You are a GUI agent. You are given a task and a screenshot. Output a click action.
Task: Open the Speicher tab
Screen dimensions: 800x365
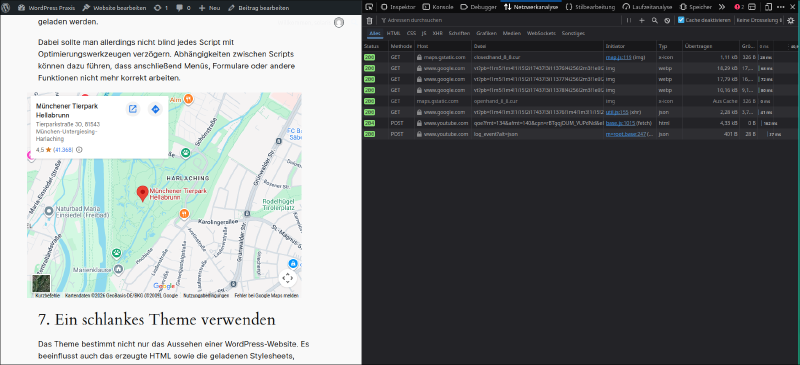pos(695,7)
